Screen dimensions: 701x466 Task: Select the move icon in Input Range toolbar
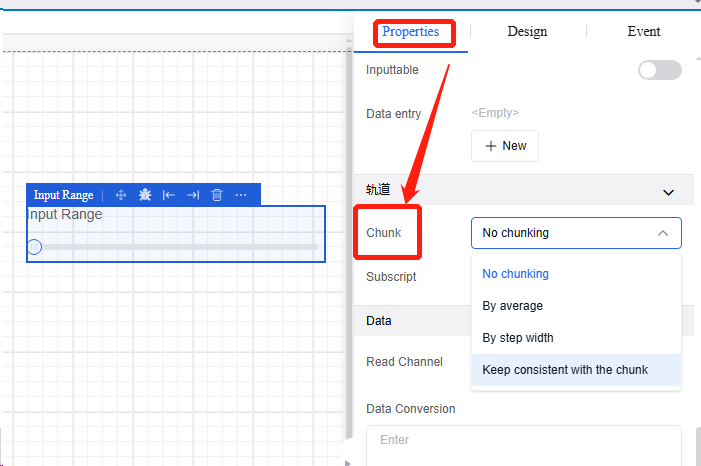121,195
